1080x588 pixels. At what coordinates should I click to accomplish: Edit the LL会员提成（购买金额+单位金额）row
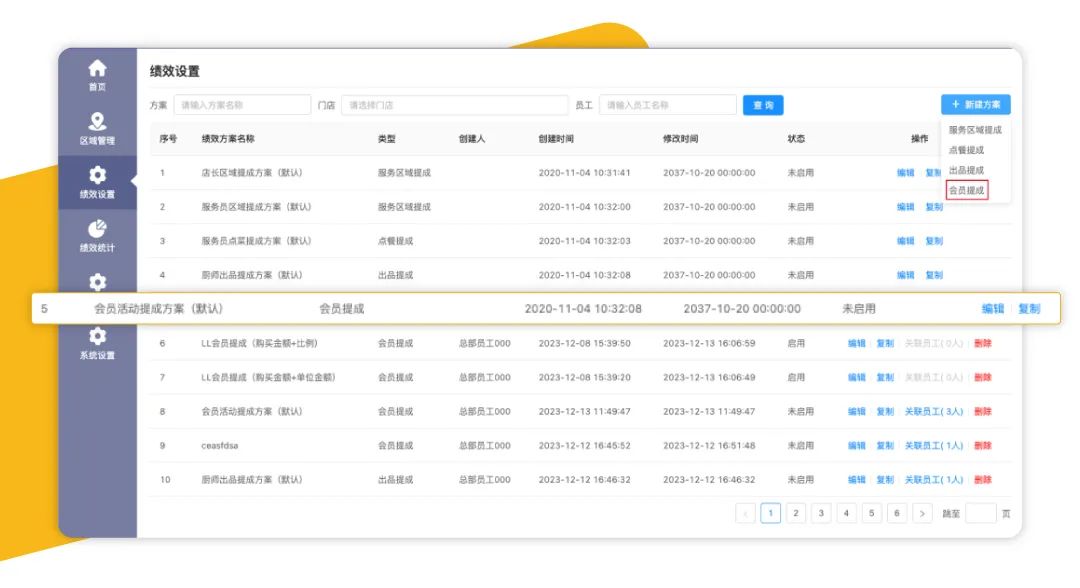coord(856,377)
